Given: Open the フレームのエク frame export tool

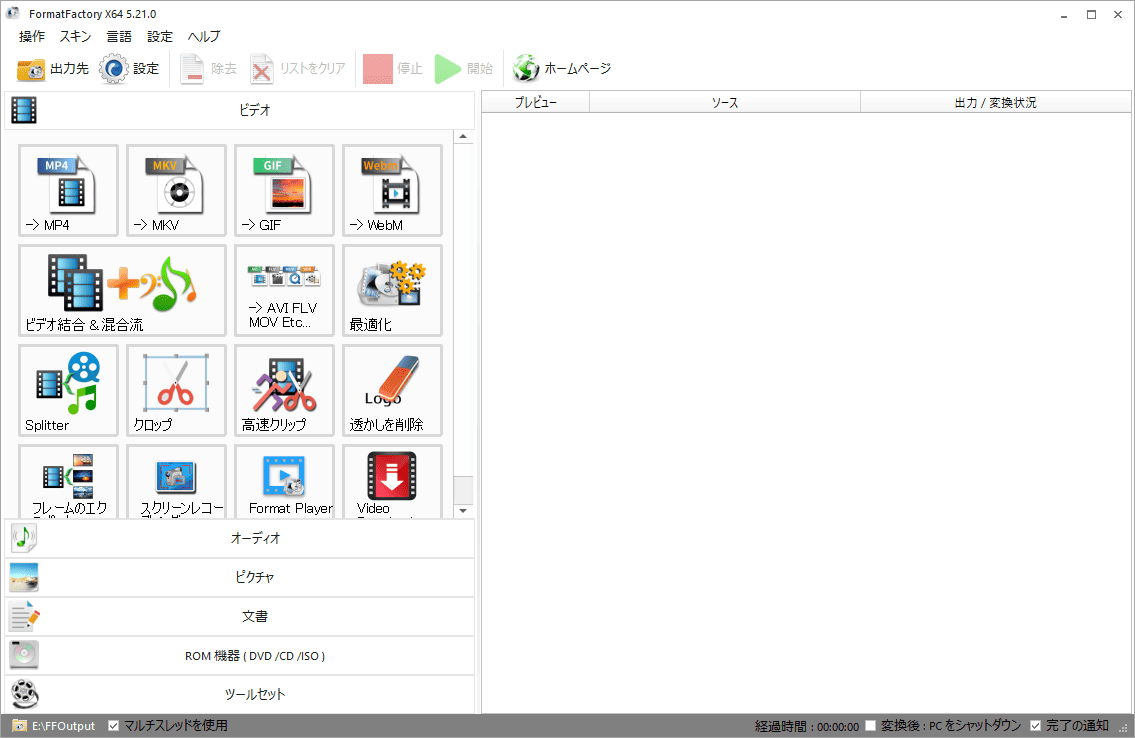Looking at the screenshot, I should 68,481.
